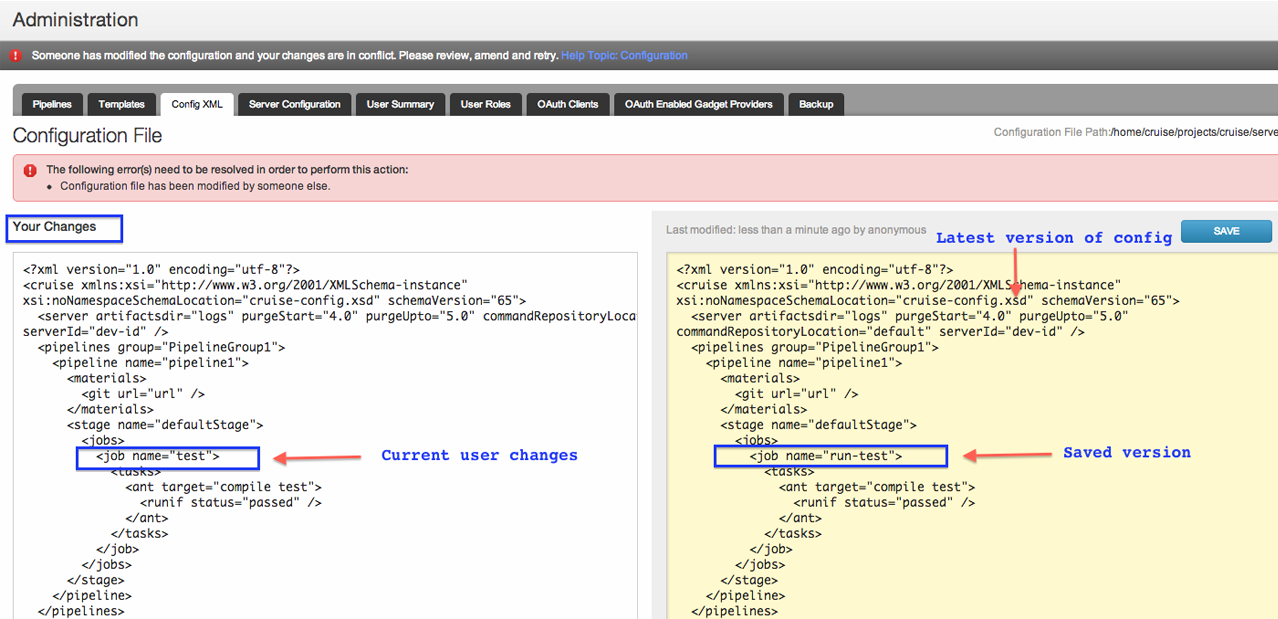Viewport: 1278px width, 619px height.
Task: Select the Config XML tab
Action: [x=197, y=104]
